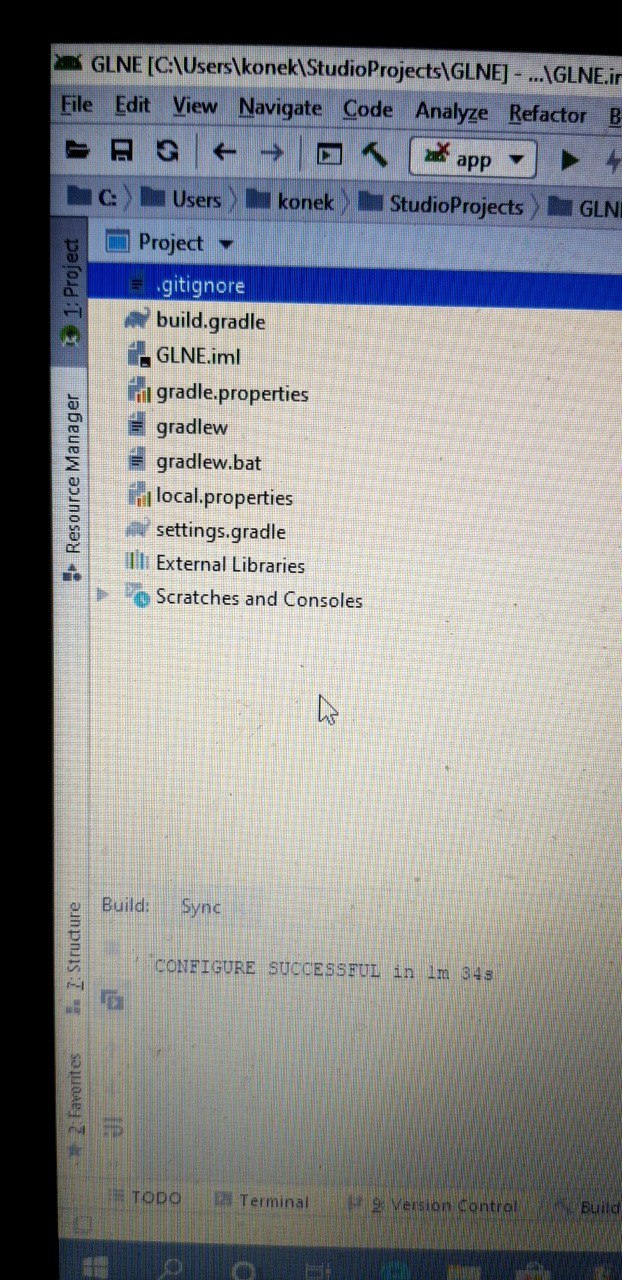Click restore layout icon in Build panel
The height and width of the screenshot is (1280, 622).
(x=113, y=1000)
